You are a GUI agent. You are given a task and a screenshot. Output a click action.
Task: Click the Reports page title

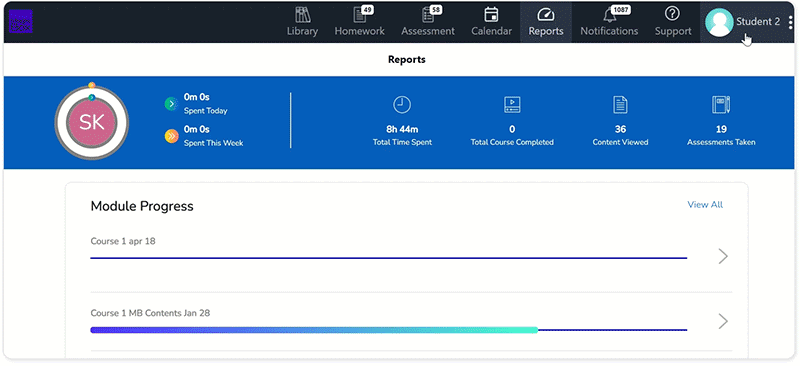[407, 60]
